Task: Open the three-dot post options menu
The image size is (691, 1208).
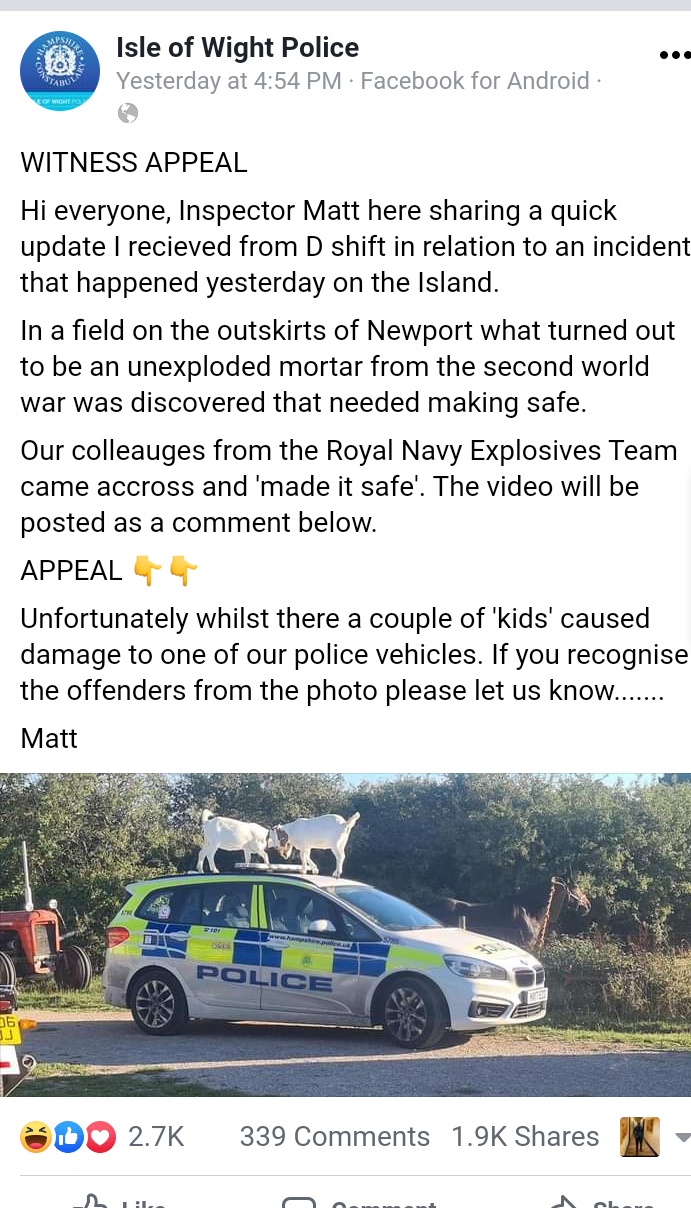Action: coord(675,55)
